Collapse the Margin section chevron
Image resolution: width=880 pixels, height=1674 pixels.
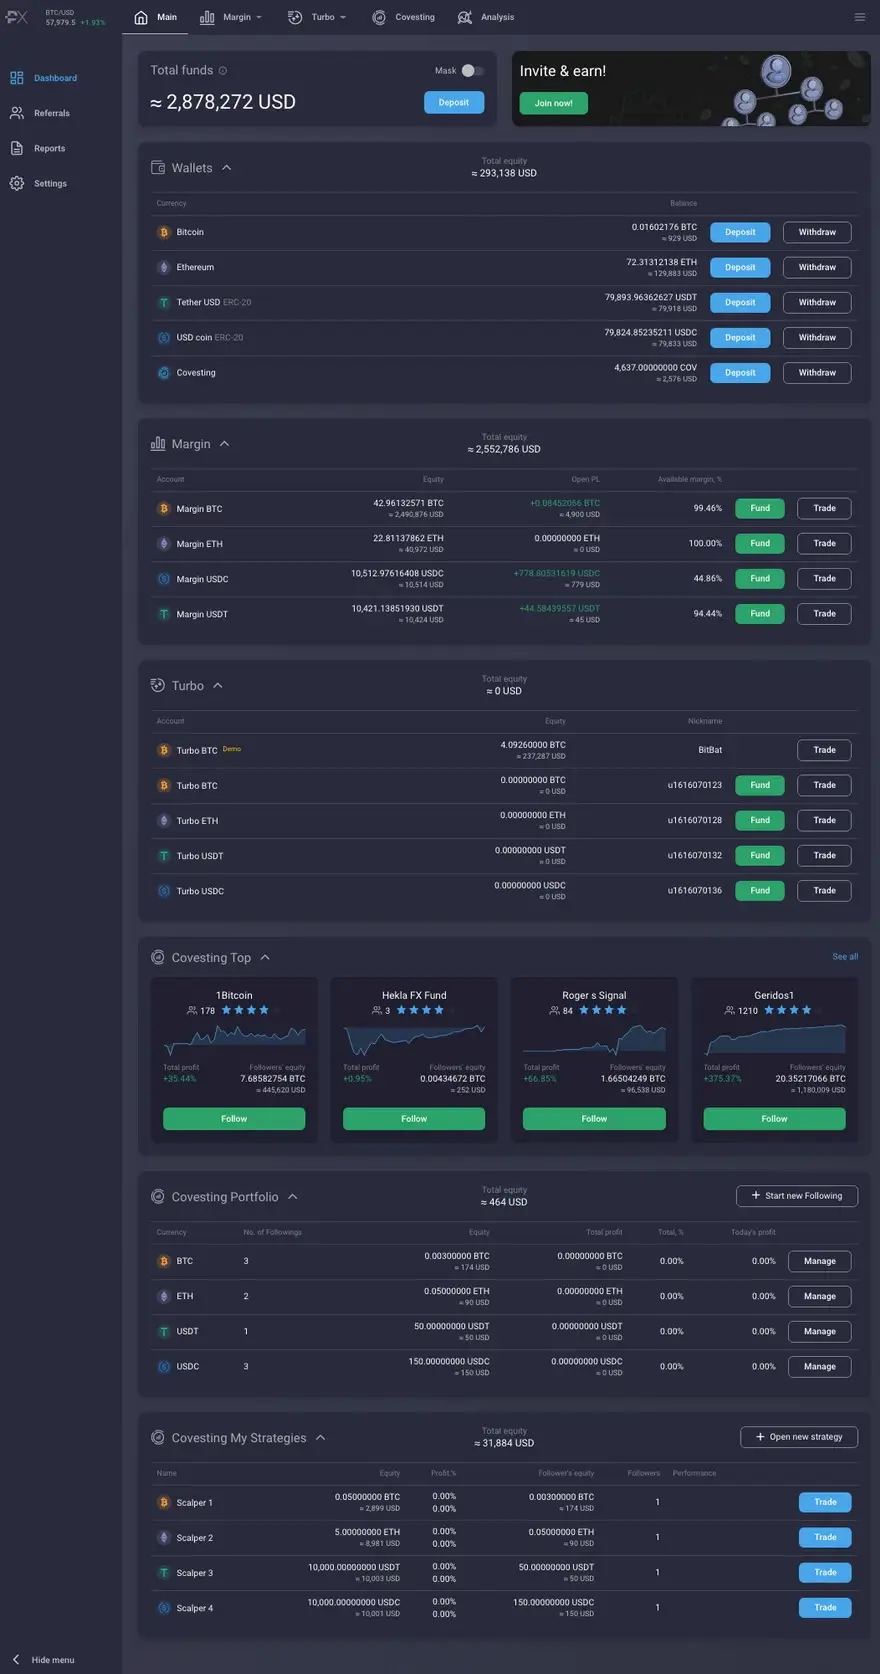pyautogui.click(x=224, y=444)
